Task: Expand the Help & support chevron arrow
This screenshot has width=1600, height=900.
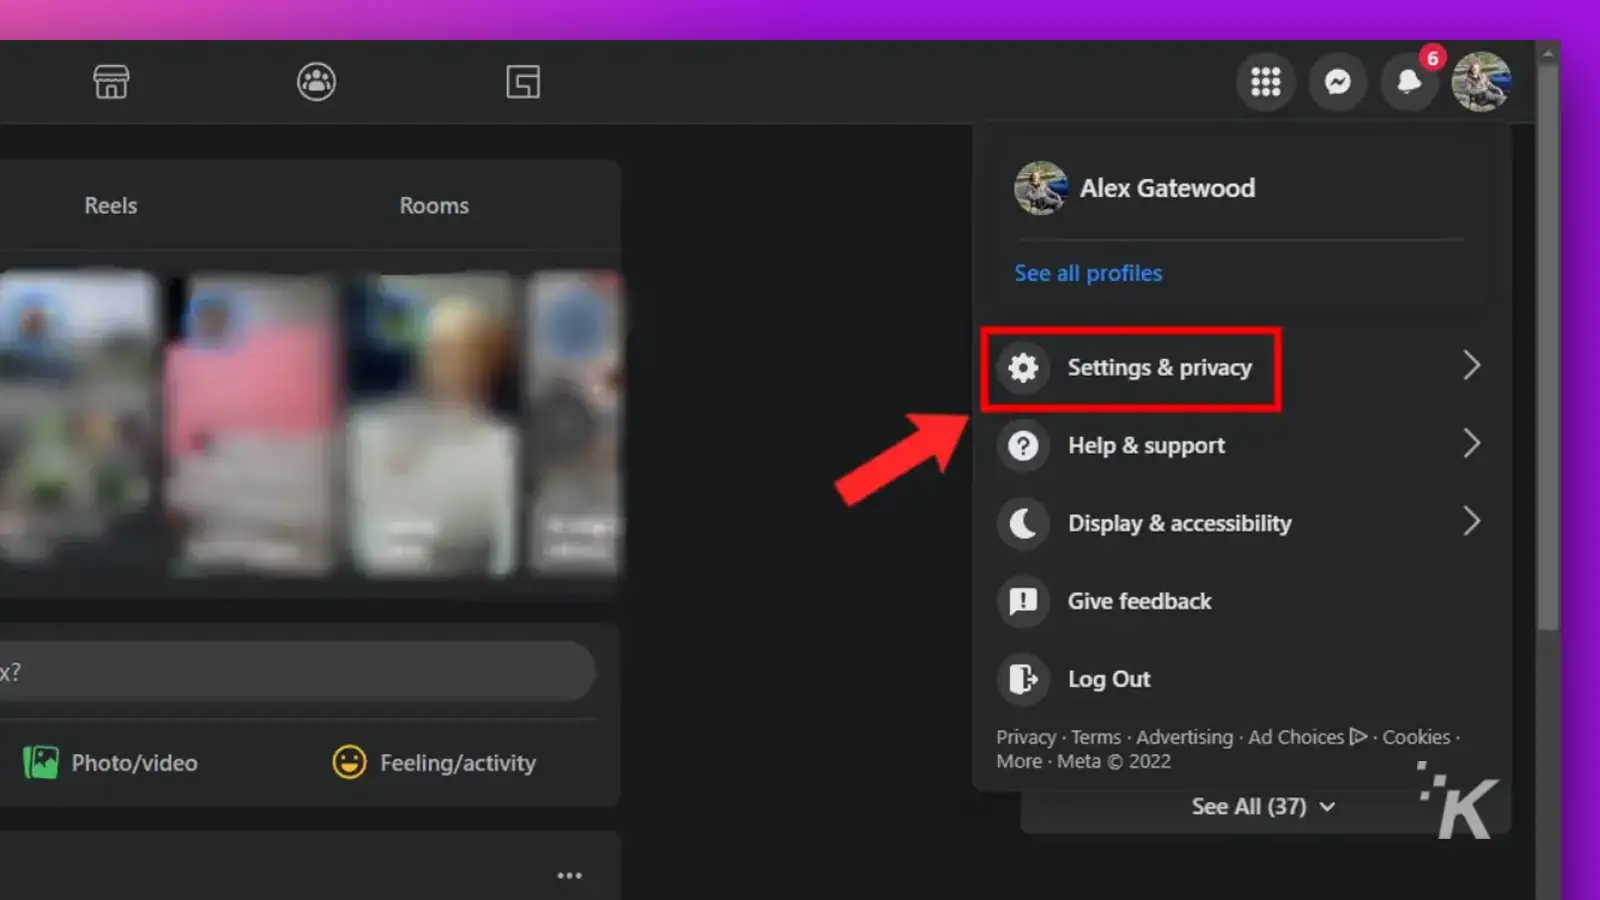Action: tap(1471, 443)
